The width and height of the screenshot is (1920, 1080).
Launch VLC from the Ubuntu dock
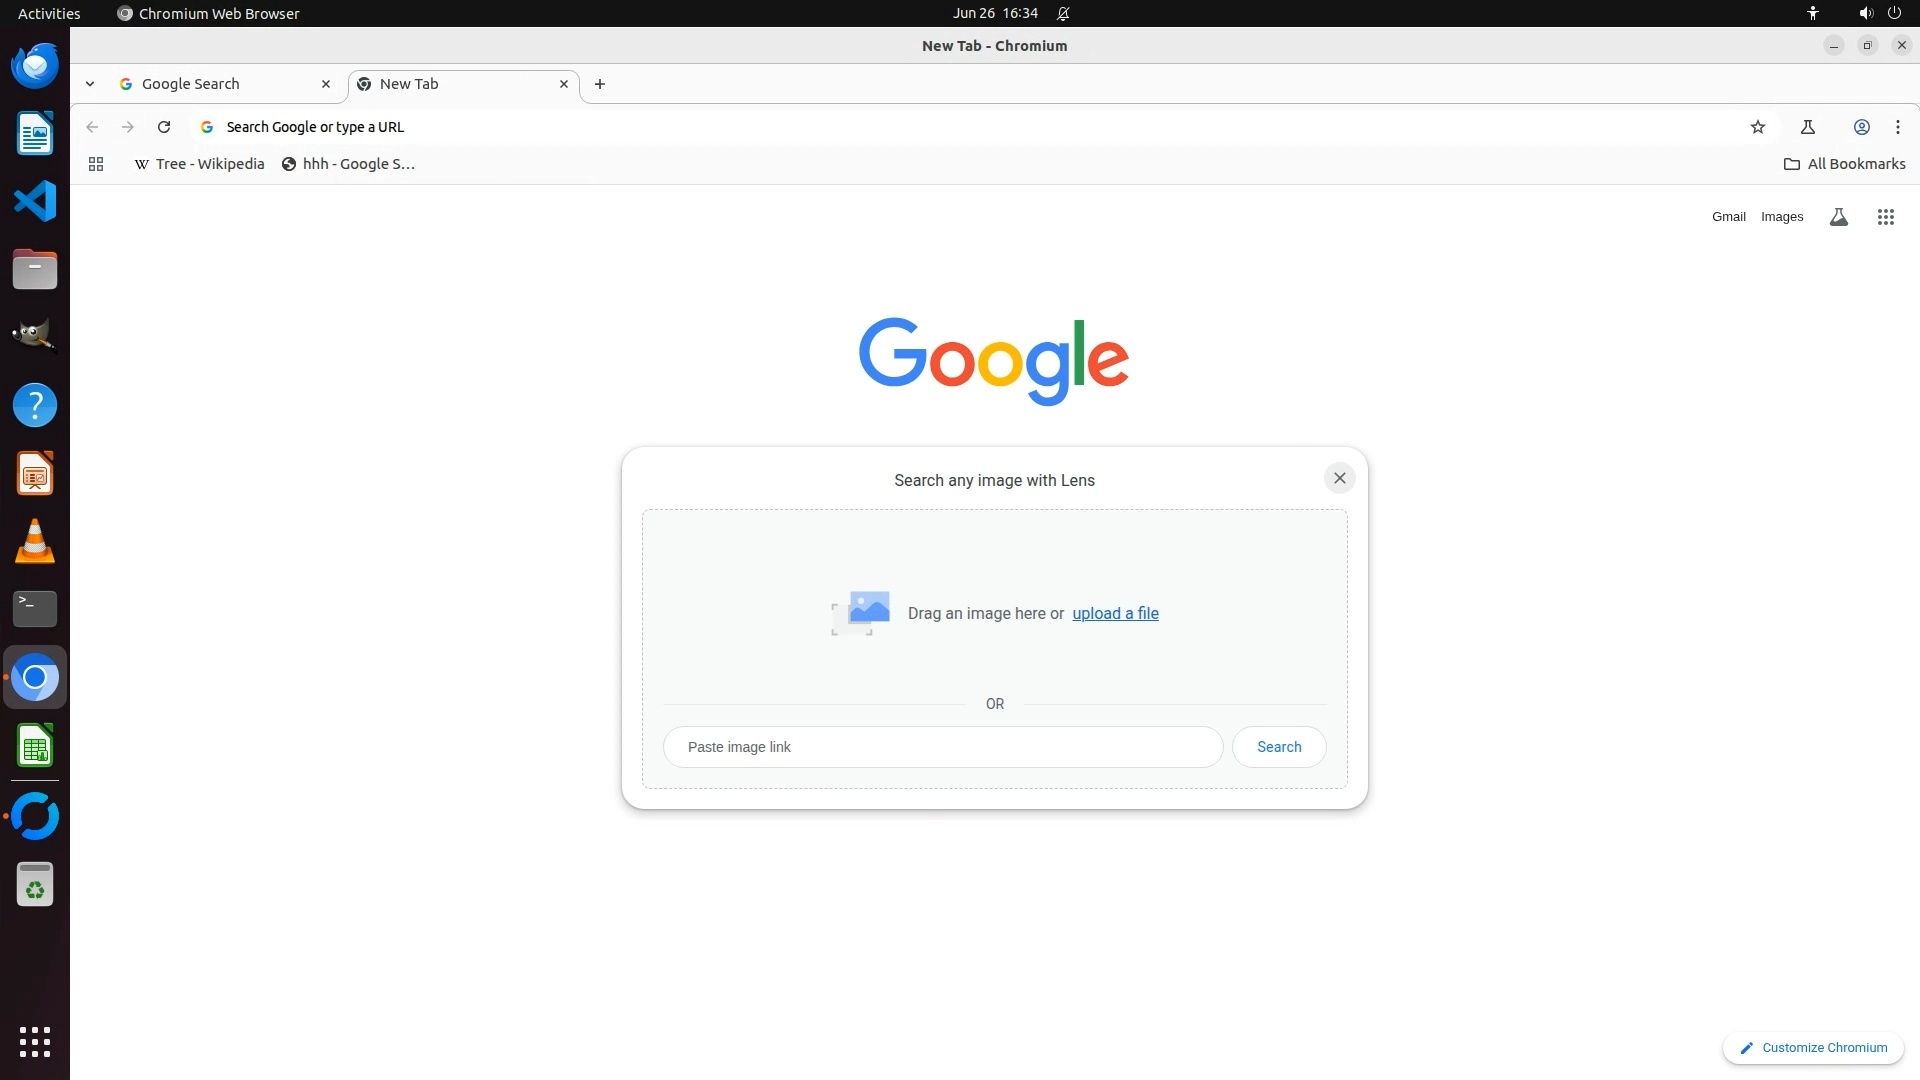click(35, 542)
